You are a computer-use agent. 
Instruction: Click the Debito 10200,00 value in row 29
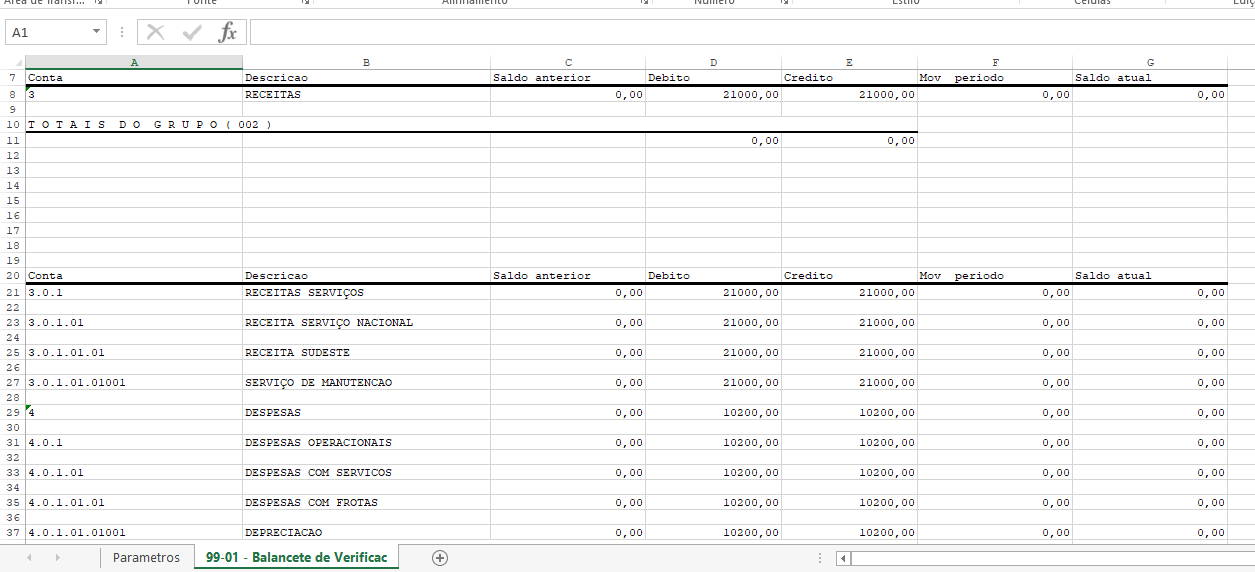pyautogui.click(x=713, y=412)
